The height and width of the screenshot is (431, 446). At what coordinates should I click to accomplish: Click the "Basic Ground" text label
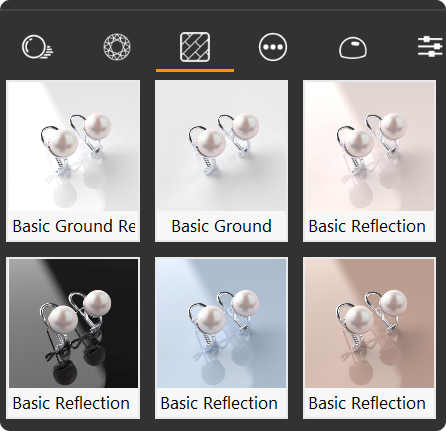pos(221,226)
